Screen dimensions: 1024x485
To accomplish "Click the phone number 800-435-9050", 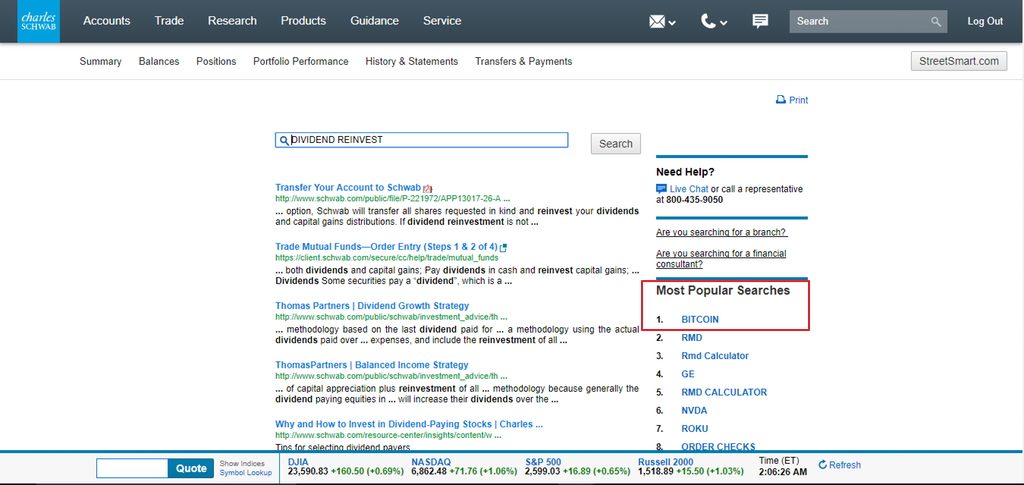I will click(x=694, y=200).
